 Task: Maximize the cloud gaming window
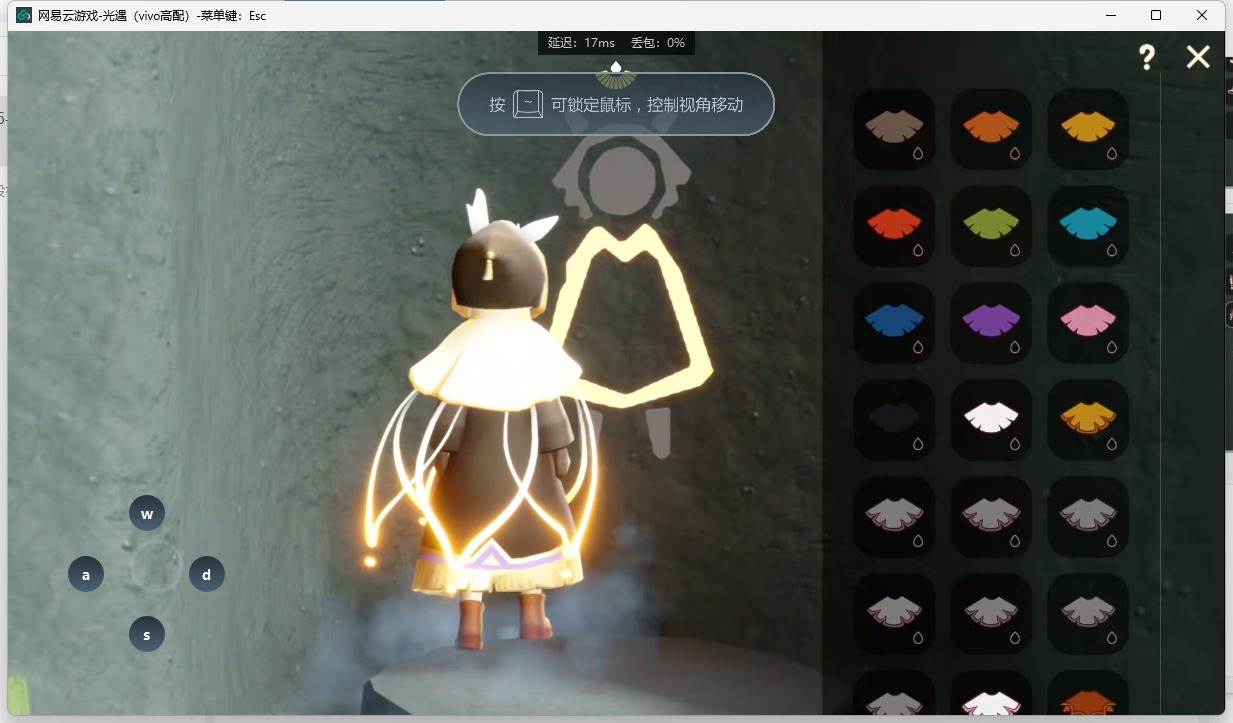pyautogui.click(x=1156, y=15)
